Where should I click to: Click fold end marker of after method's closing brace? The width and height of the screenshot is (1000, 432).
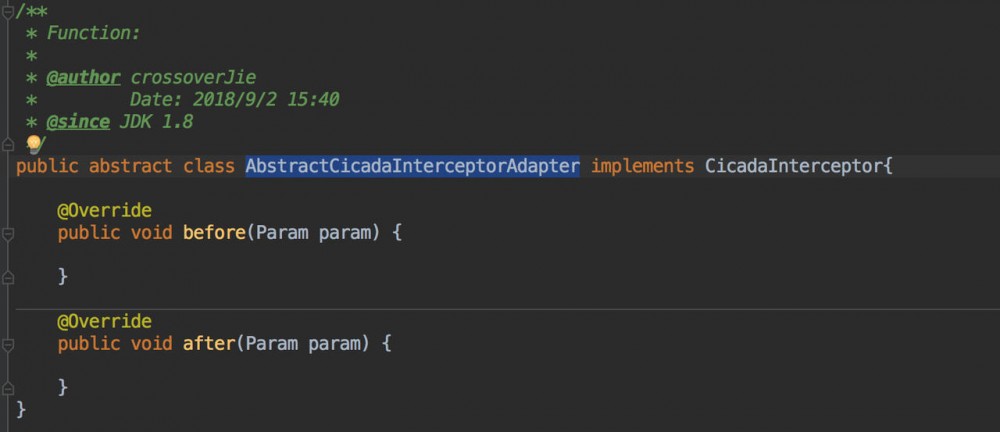click(x=8, y=386)
